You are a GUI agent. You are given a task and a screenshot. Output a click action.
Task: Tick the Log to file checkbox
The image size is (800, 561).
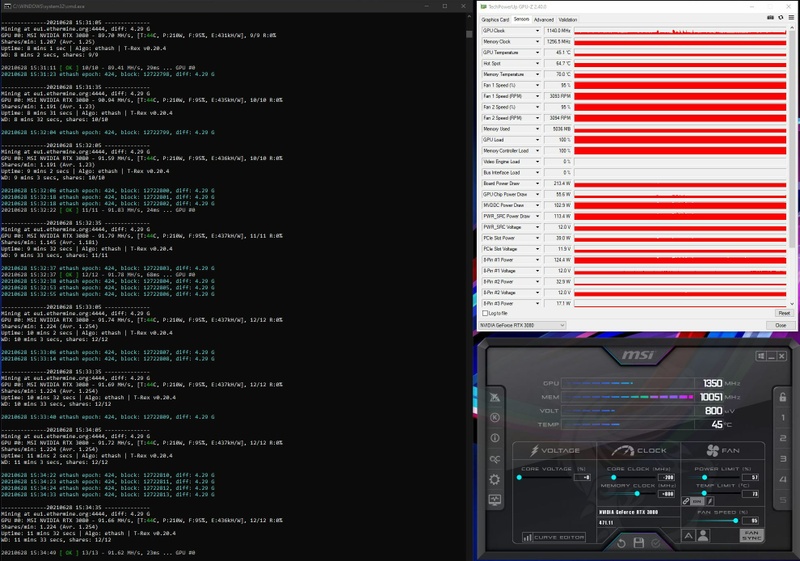tap(485, 313)
